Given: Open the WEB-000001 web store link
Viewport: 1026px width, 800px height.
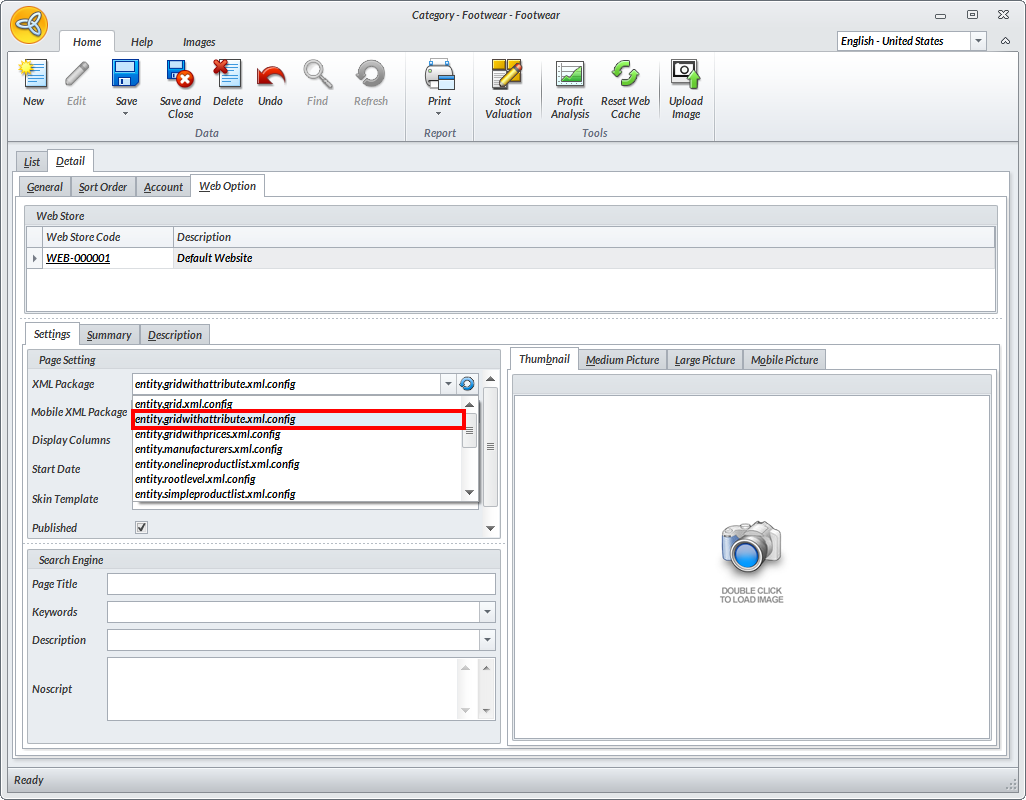Looking at the screenshot, I should [x=78, y=258].
